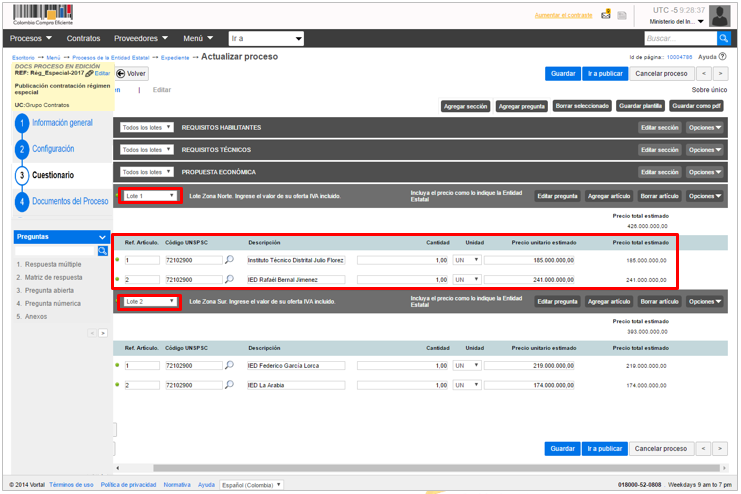
Task: Click the top Guardar button
Action: (563, 74)
